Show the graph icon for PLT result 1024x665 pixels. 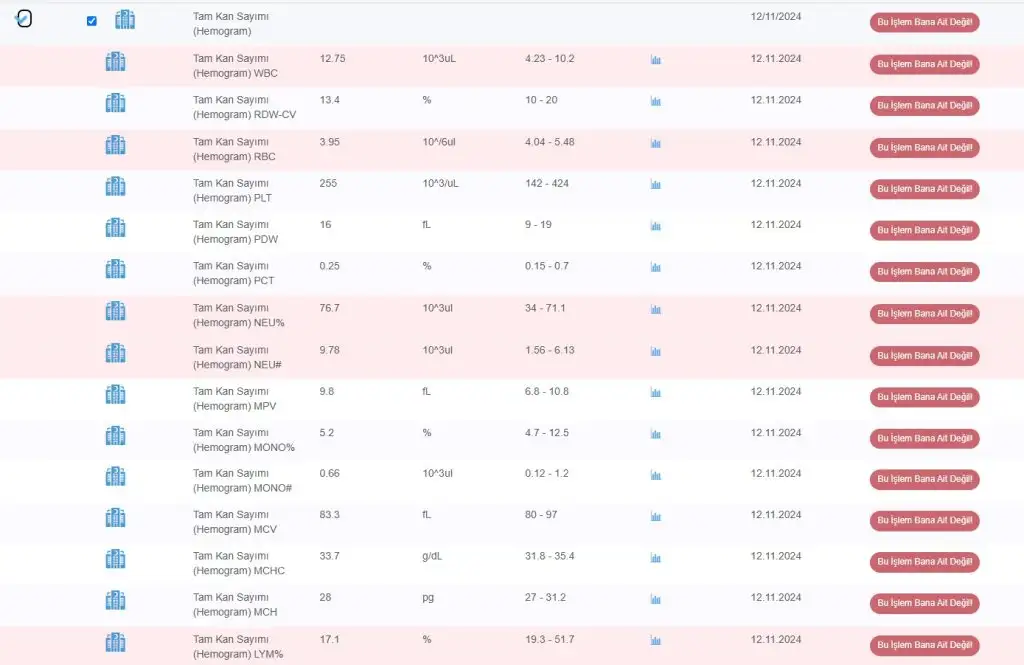tap(656, 185)
